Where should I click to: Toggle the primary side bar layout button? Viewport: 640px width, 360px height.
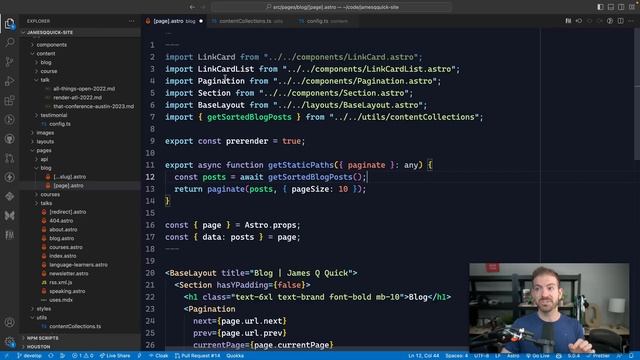[x=600, y=7]
